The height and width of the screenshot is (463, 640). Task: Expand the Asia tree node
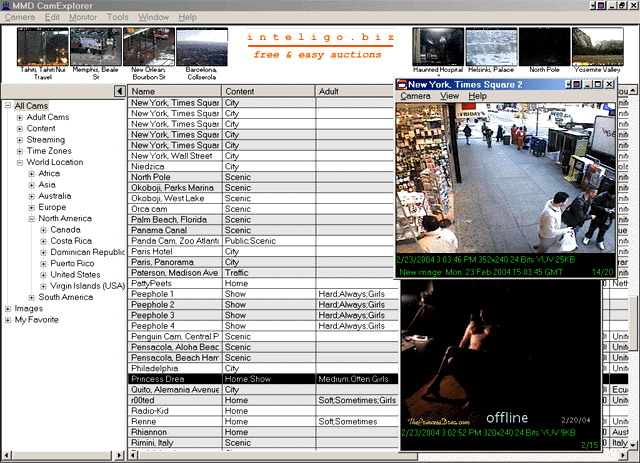[x=31, y=185]
